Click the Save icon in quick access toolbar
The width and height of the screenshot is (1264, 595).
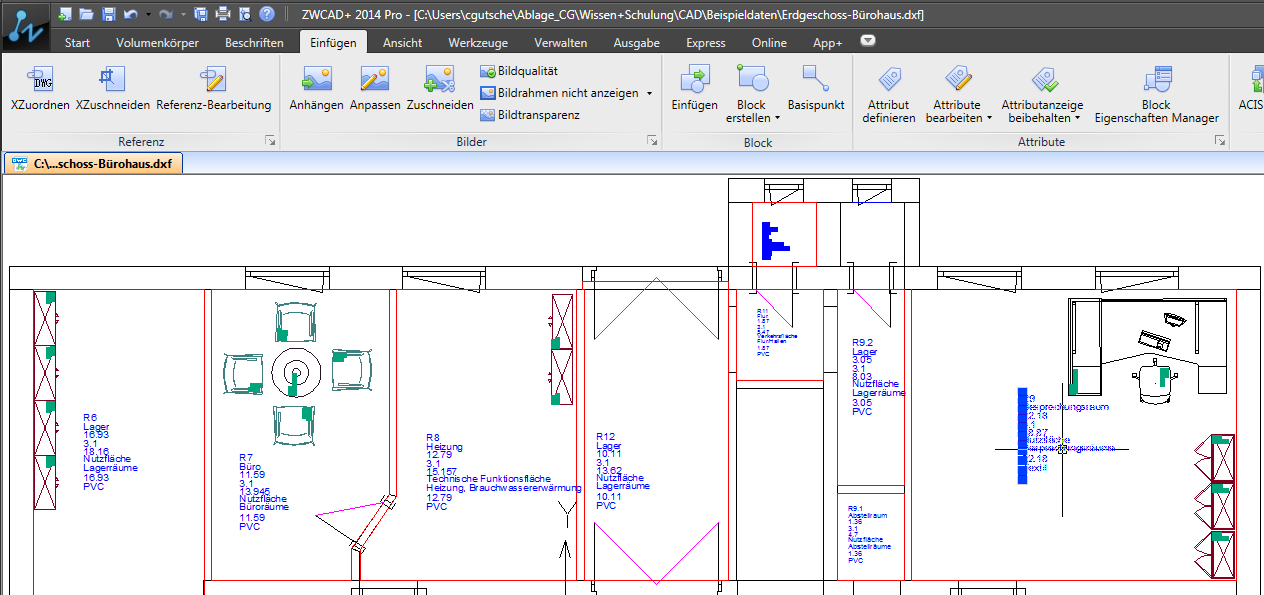pos(107,14)
